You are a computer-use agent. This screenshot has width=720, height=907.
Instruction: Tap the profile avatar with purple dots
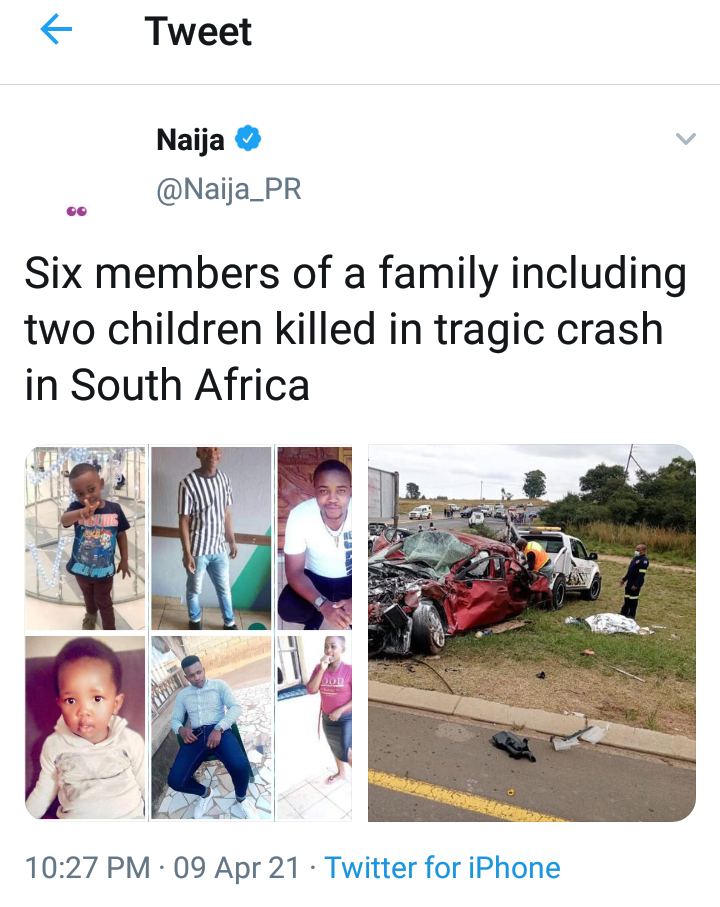76,212
